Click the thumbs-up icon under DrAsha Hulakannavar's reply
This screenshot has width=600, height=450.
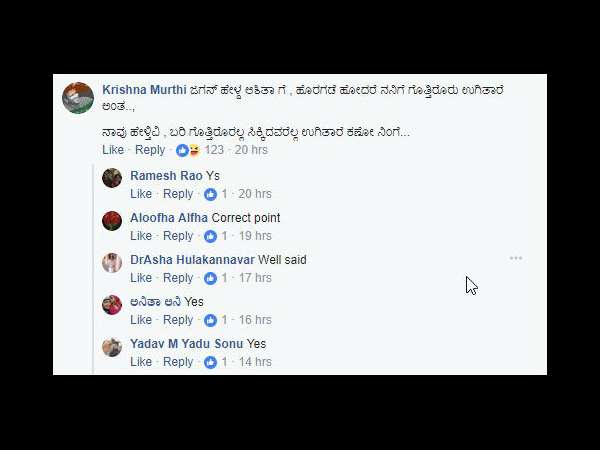point(210,278)
